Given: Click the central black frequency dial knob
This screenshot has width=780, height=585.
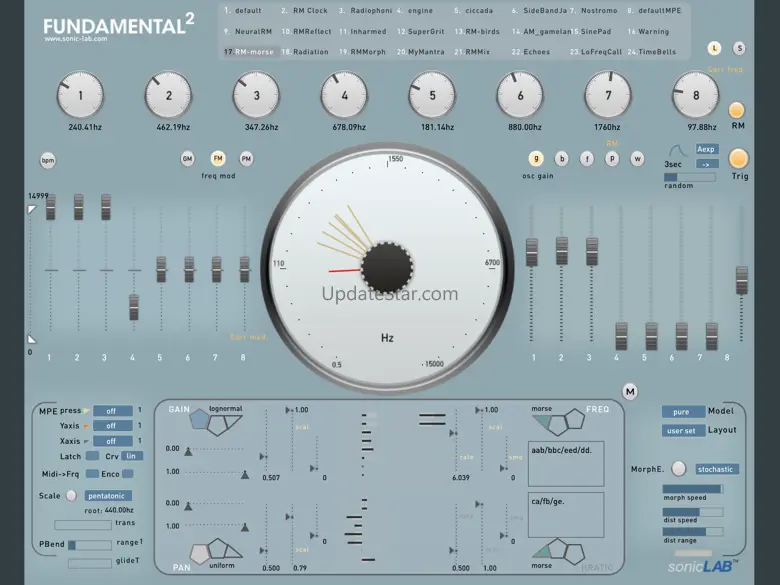Looking at the screenshot, I should point(387,268).
